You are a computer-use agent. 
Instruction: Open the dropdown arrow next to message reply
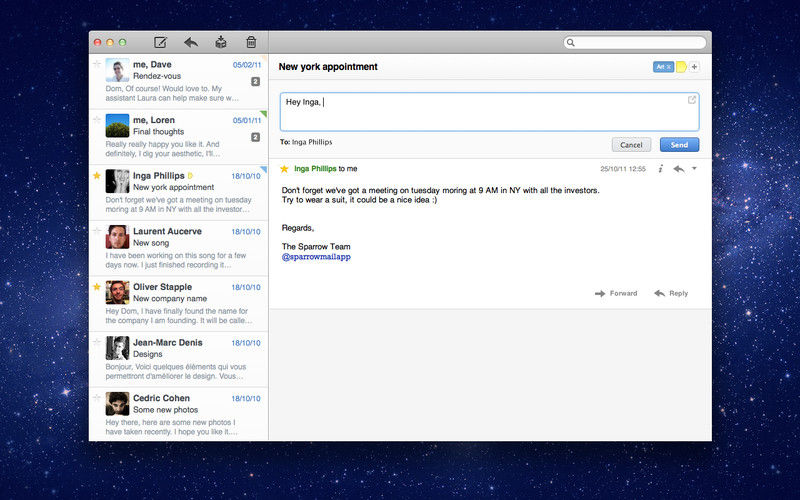point(694,168)
